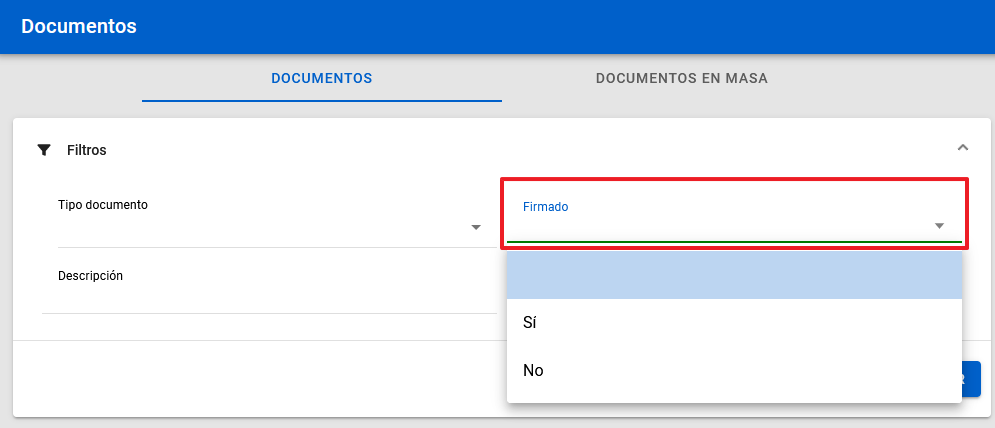Choose "Sí" in the Firmado list
The height and width of the screenshot is (428, 995).
coord(733,322)
